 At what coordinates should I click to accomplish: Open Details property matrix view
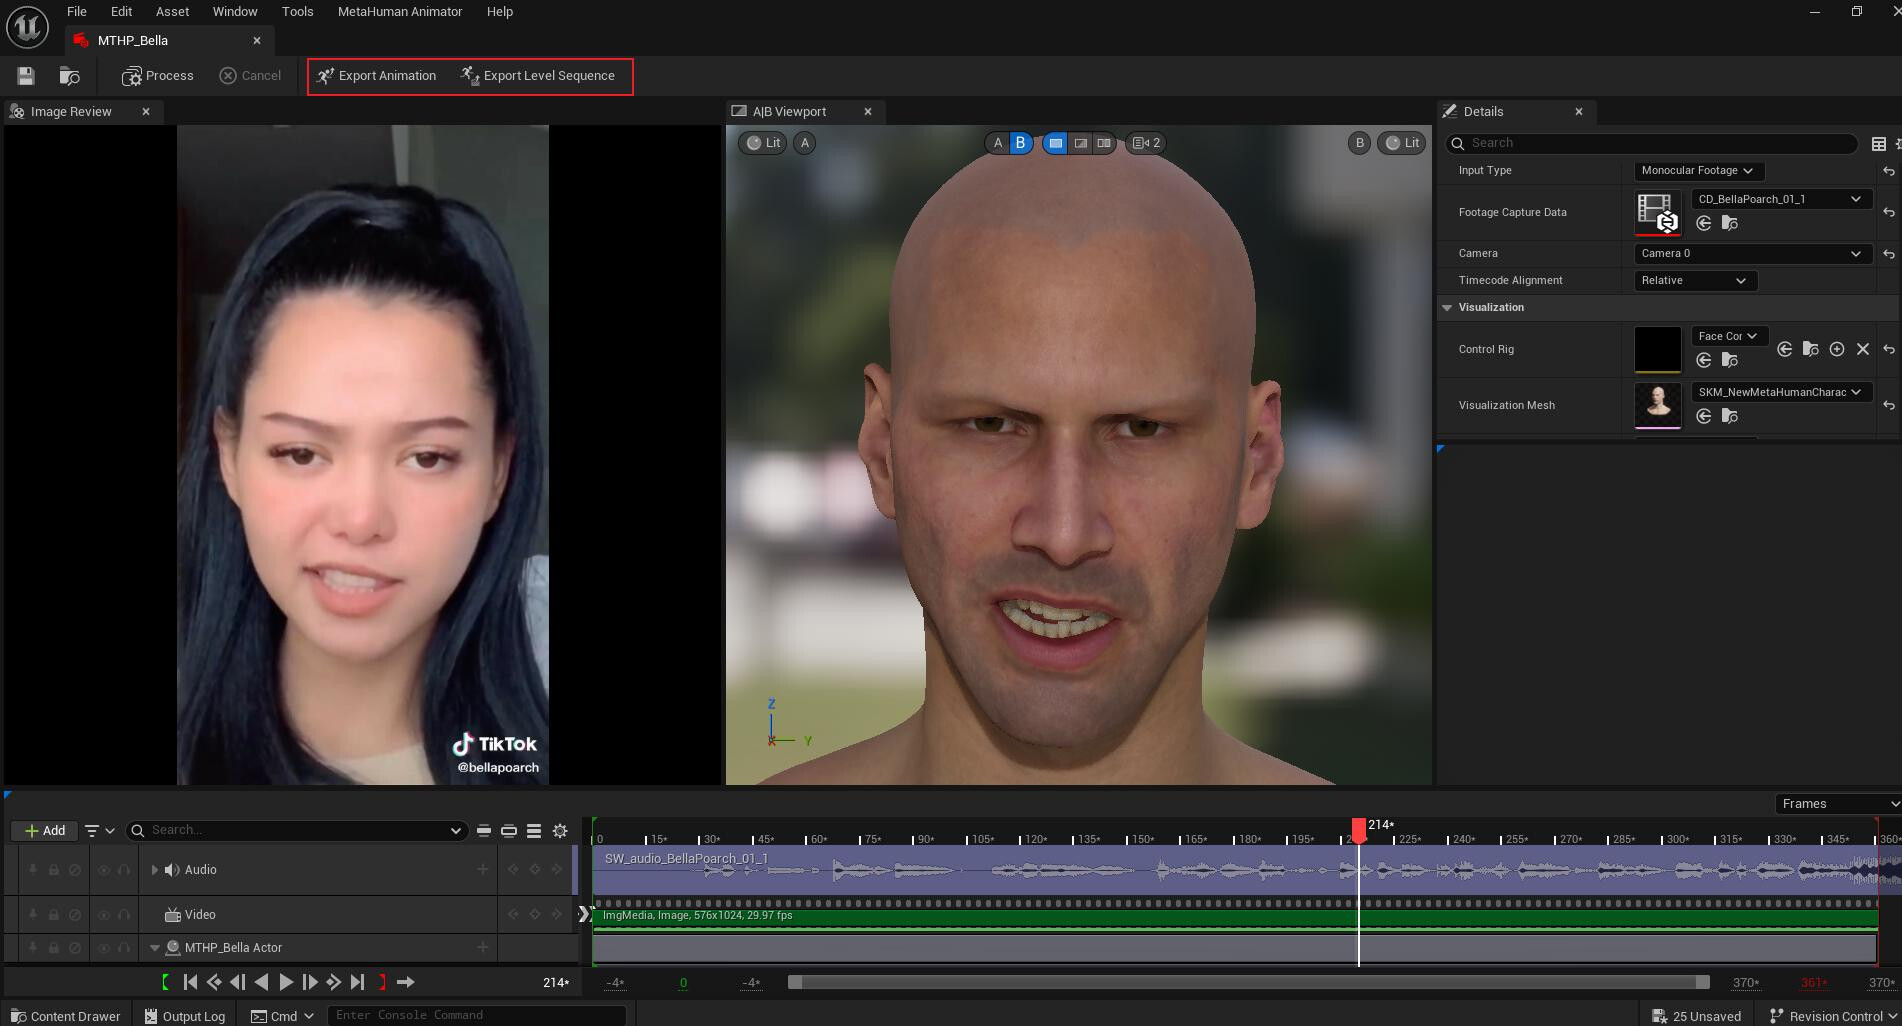[1879, 144]
